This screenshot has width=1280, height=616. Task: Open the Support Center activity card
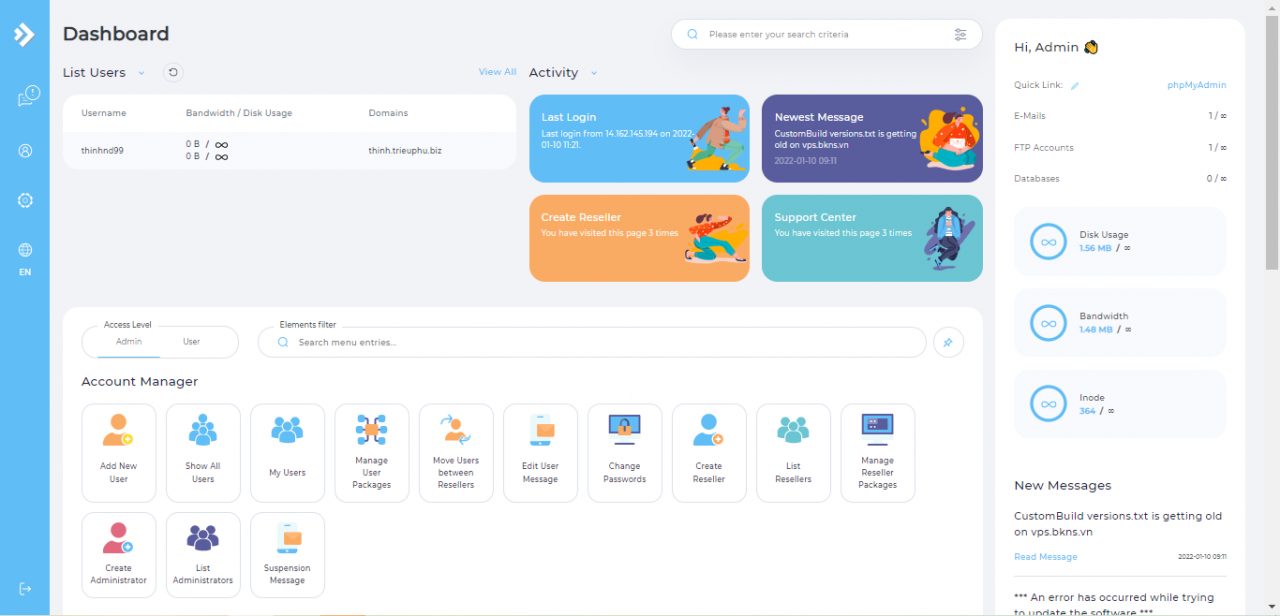tap(871, 238)
